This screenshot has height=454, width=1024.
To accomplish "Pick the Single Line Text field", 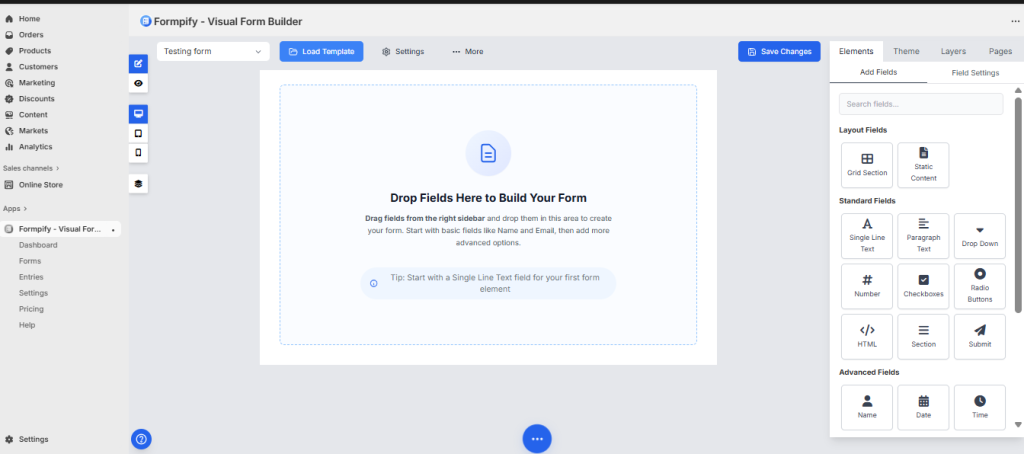I will coord(867,236).
